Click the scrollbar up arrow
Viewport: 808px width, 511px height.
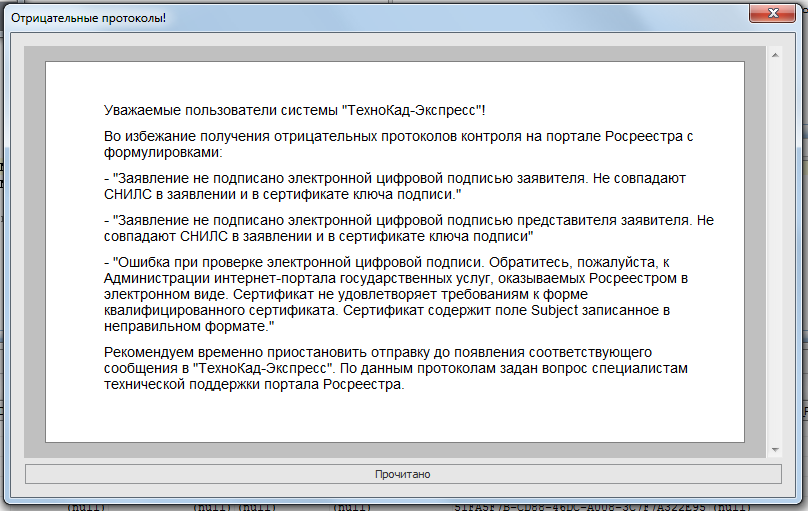click(774, 54)
